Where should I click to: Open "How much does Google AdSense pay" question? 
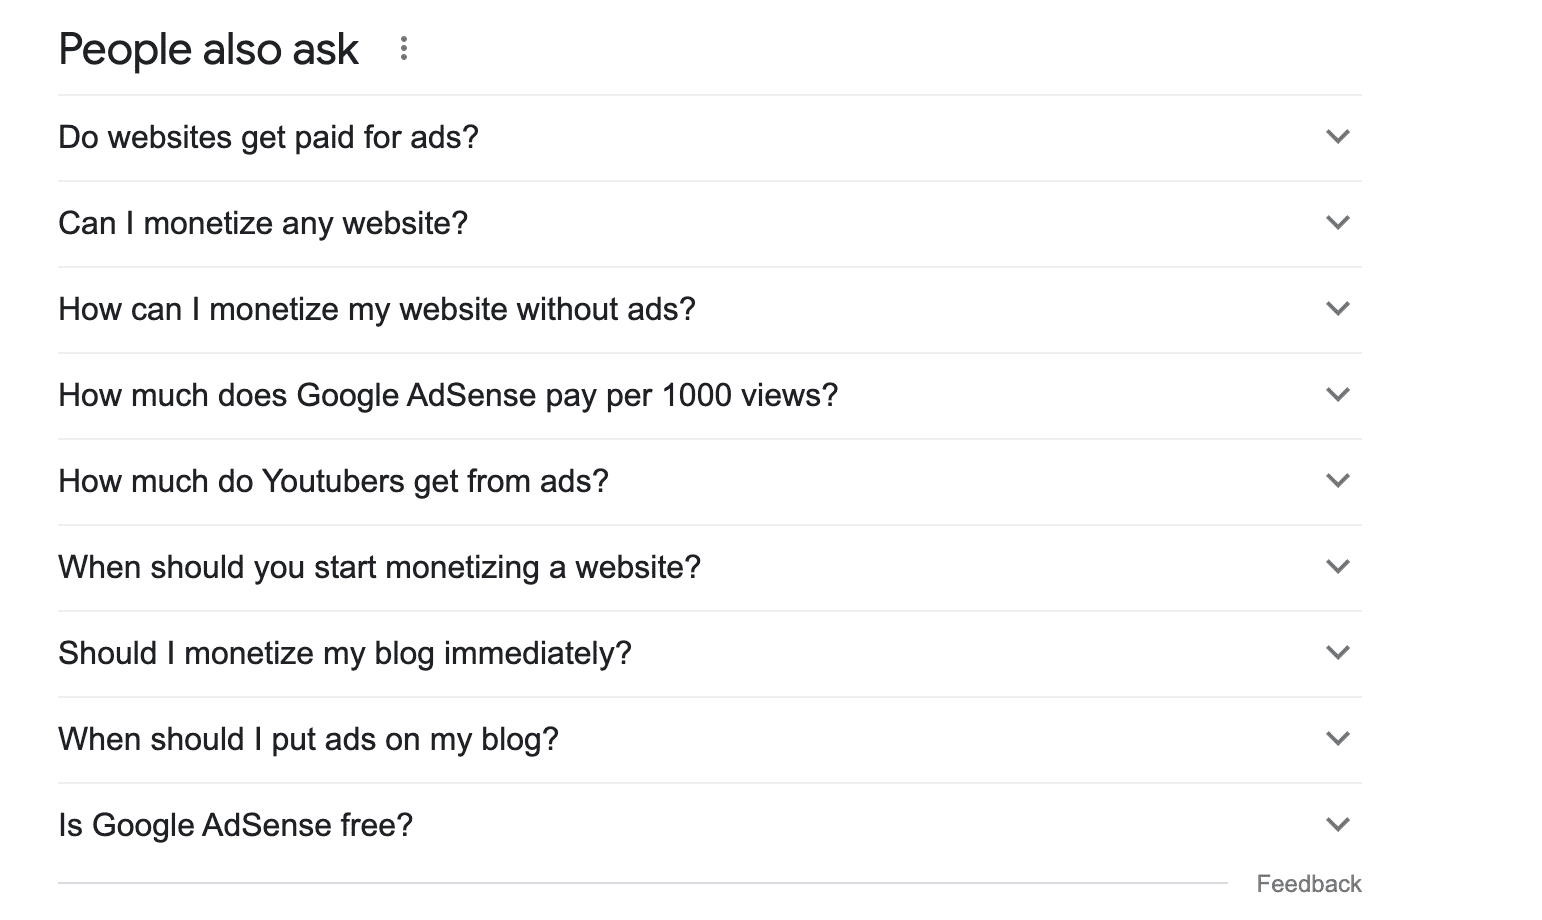point(447,395)
